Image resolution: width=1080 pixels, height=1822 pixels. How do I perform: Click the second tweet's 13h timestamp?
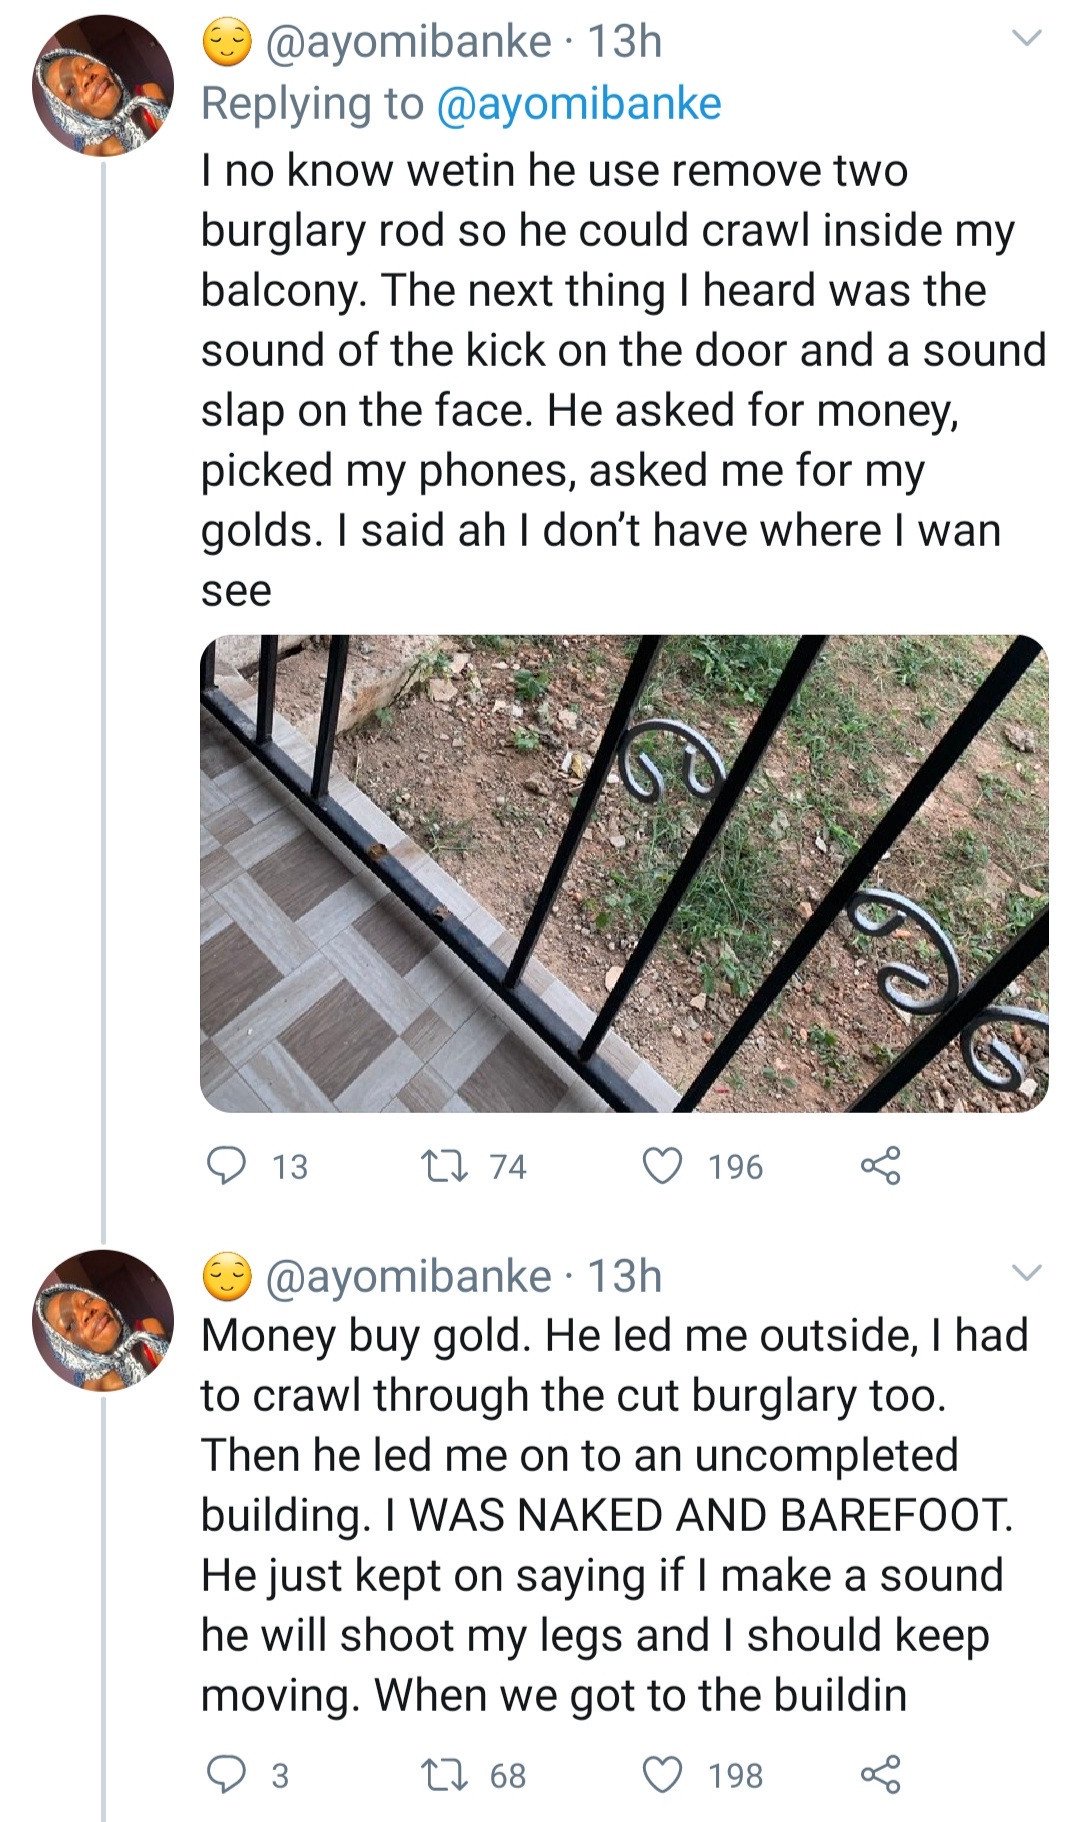pyautogui.click(x=625, y=1276)
